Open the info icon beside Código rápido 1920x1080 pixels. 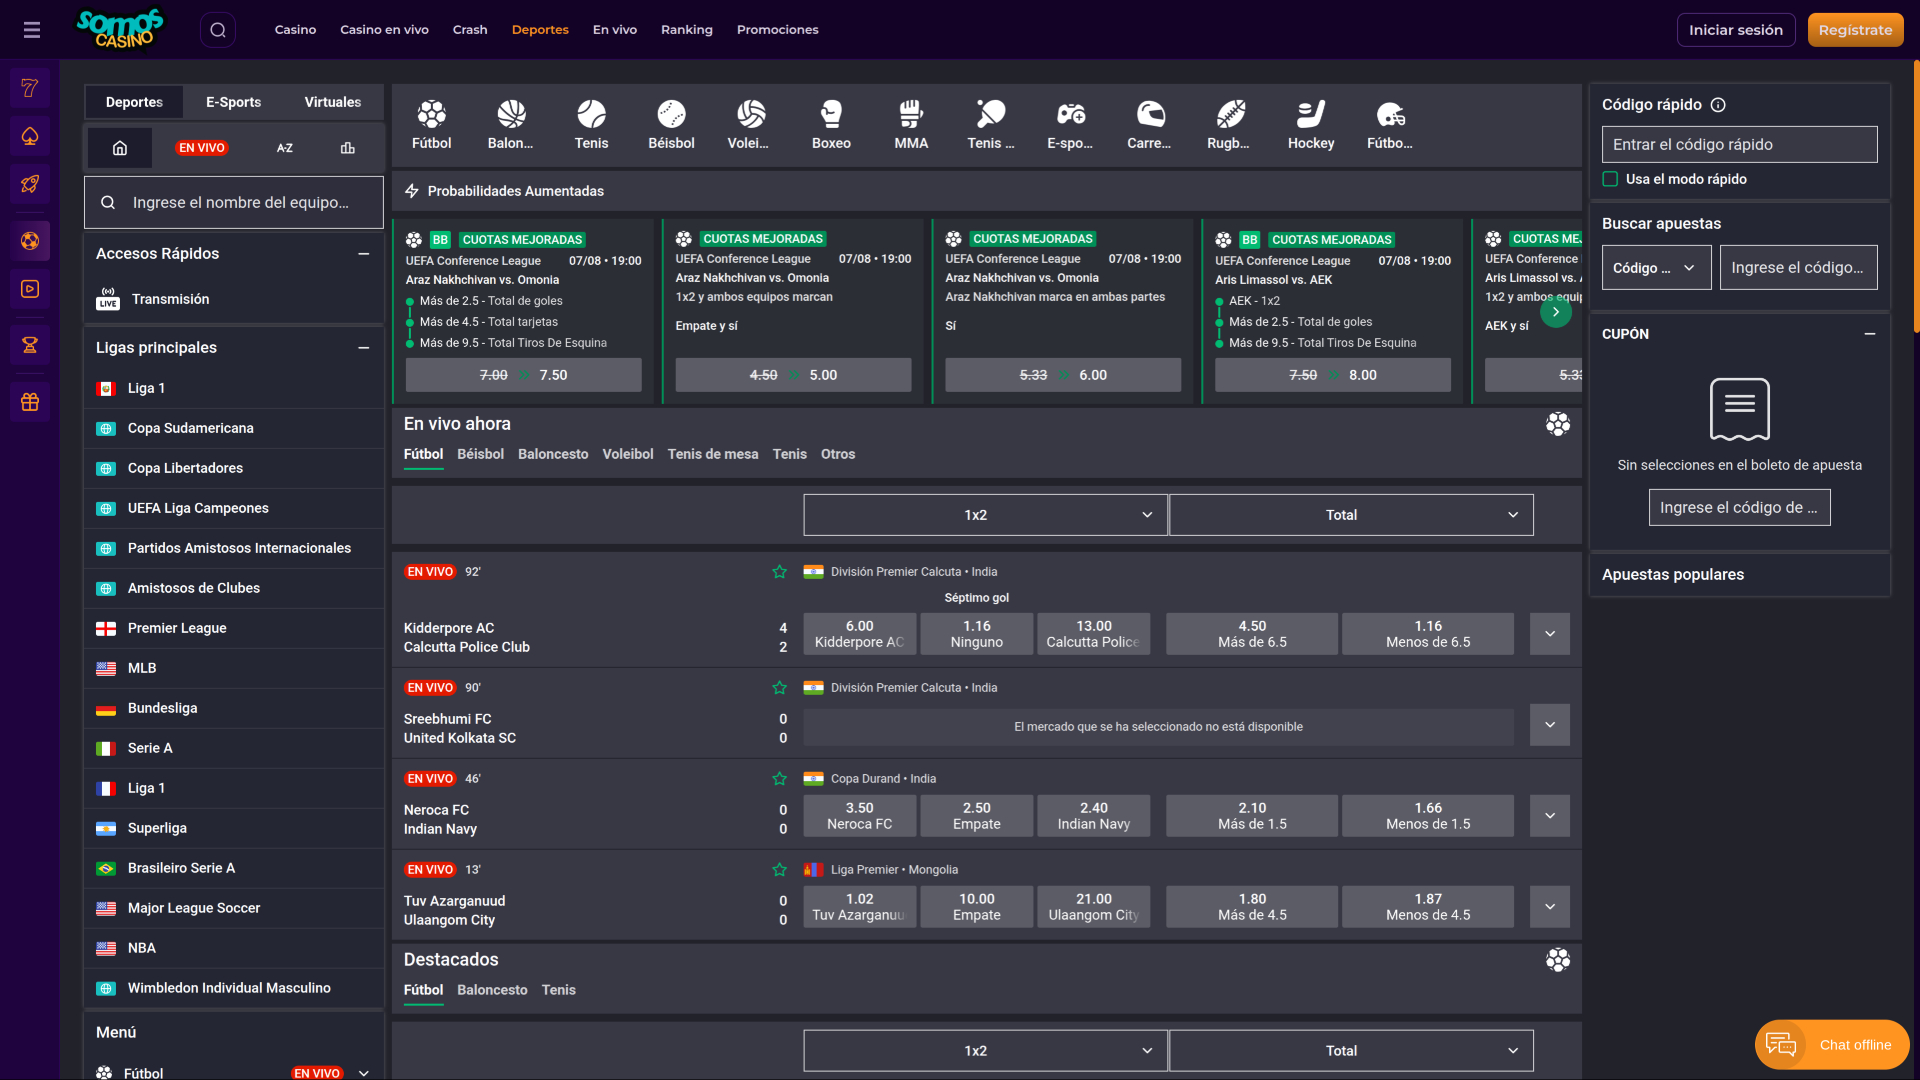(x=1718, y=105)
